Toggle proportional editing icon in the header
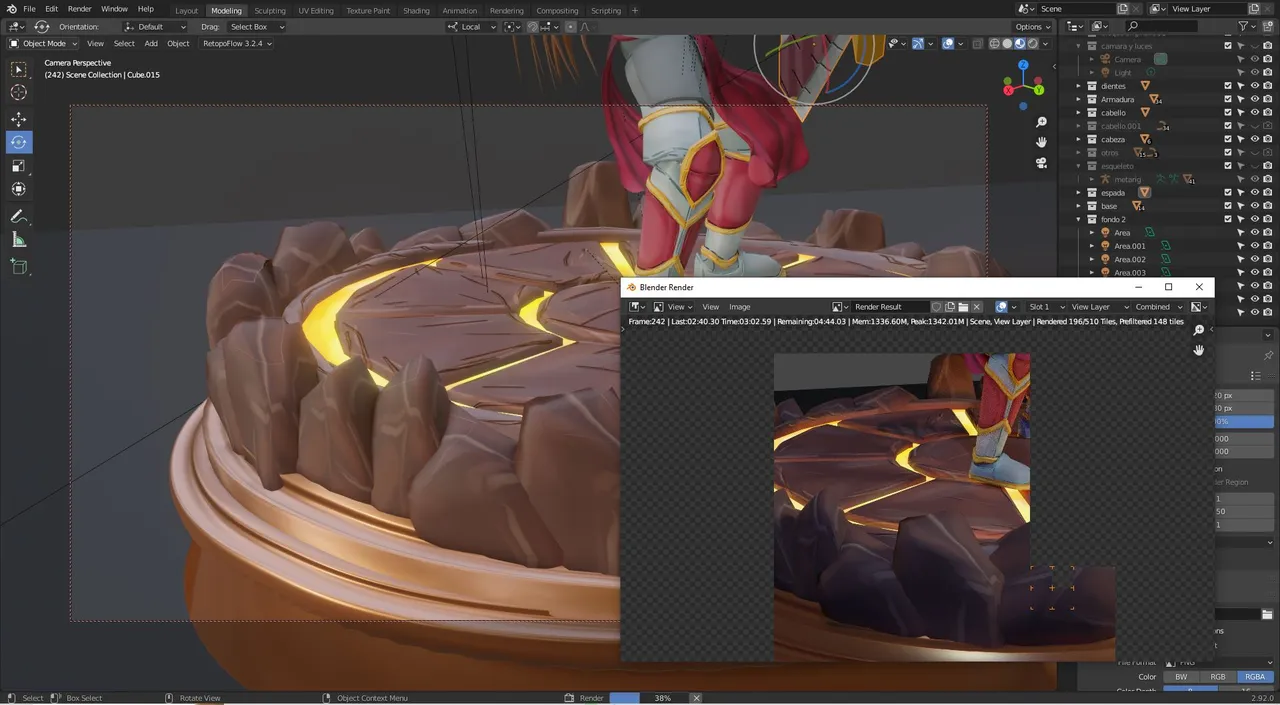Image resolution: width=1280 pixels, height=705 pixels. (x=573, y=27)
